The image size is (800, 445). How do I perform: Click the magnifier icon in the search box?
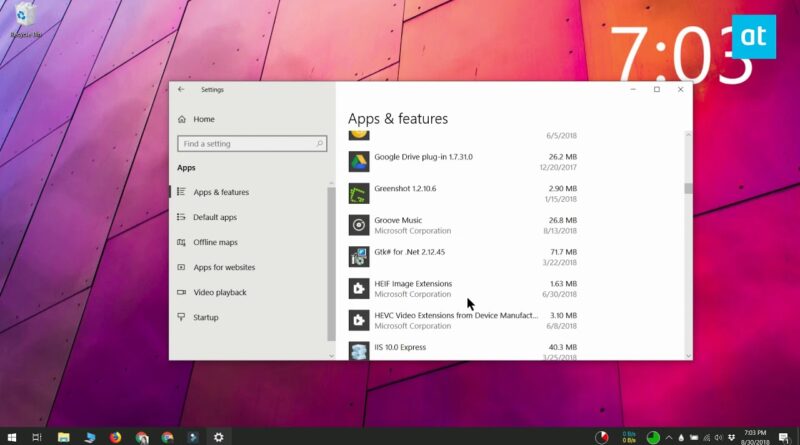[320, 143]
